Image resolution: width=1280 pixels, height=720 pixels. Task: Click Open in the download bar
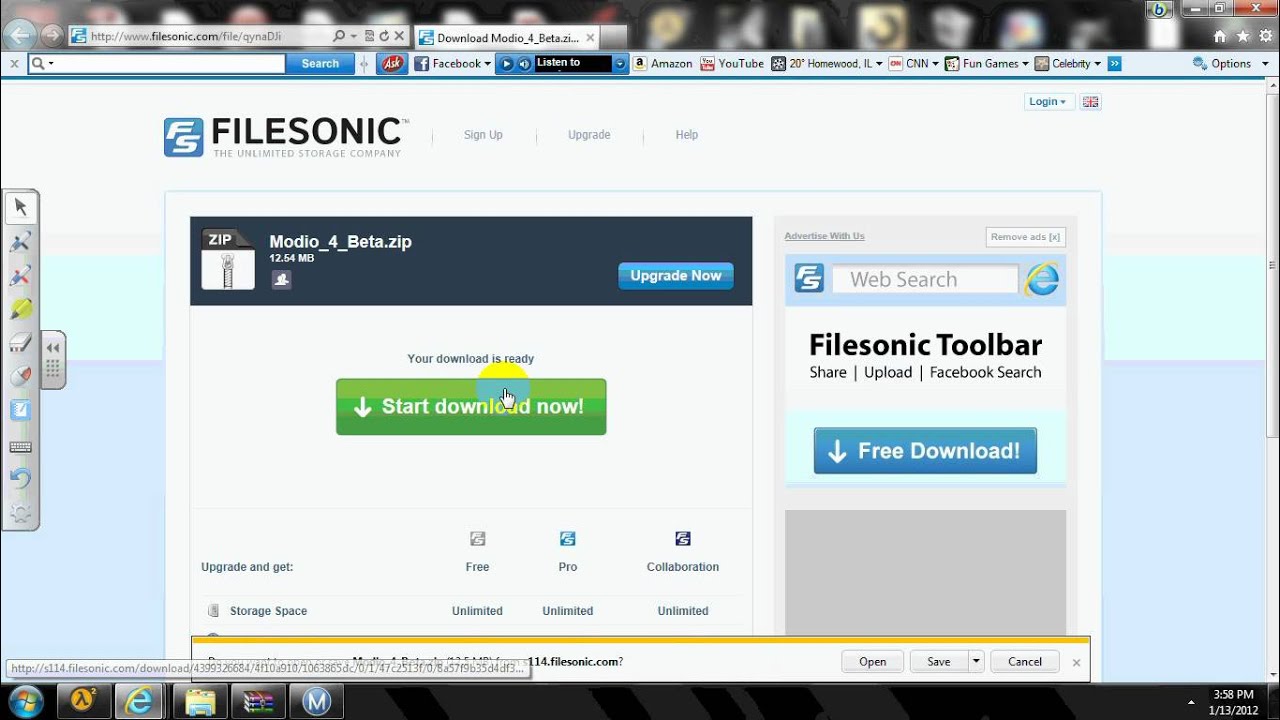pyautogui.click(x=873, y=661)
